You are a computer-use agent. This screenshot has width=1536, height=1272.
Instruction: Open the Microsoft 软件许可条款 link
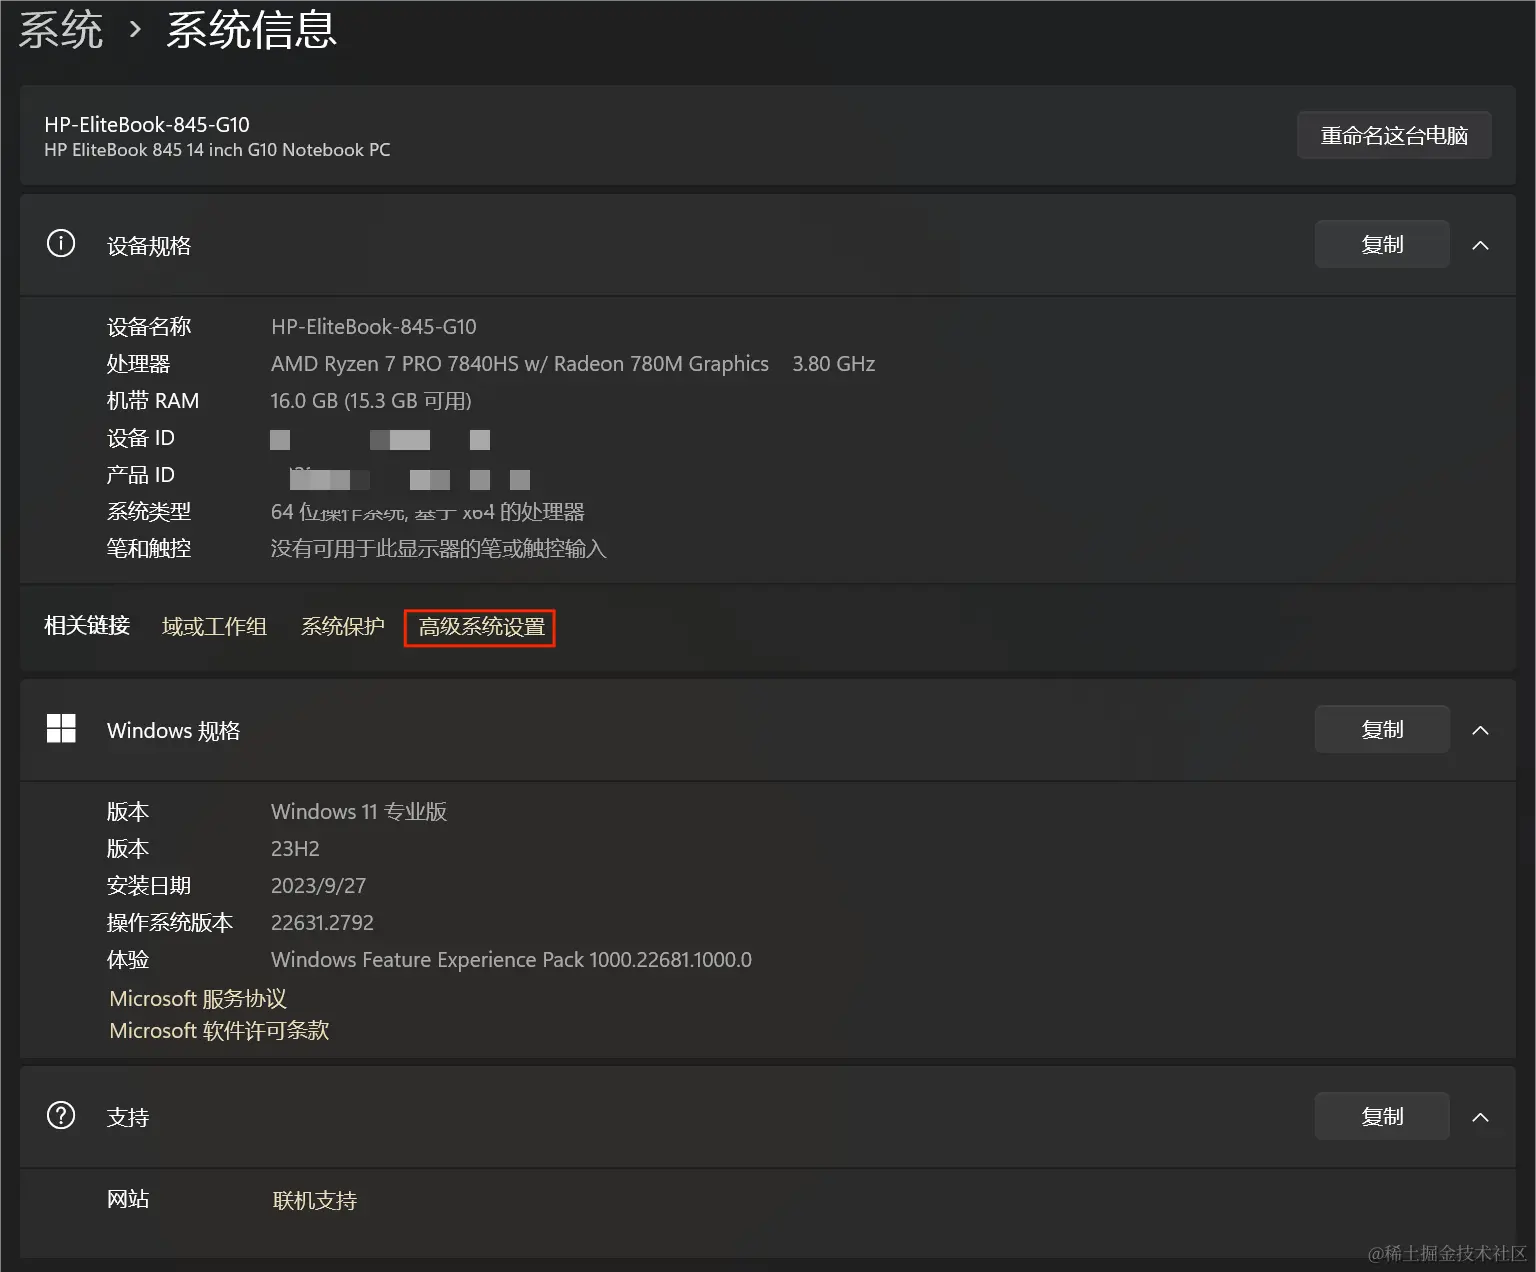point(219,1030)
